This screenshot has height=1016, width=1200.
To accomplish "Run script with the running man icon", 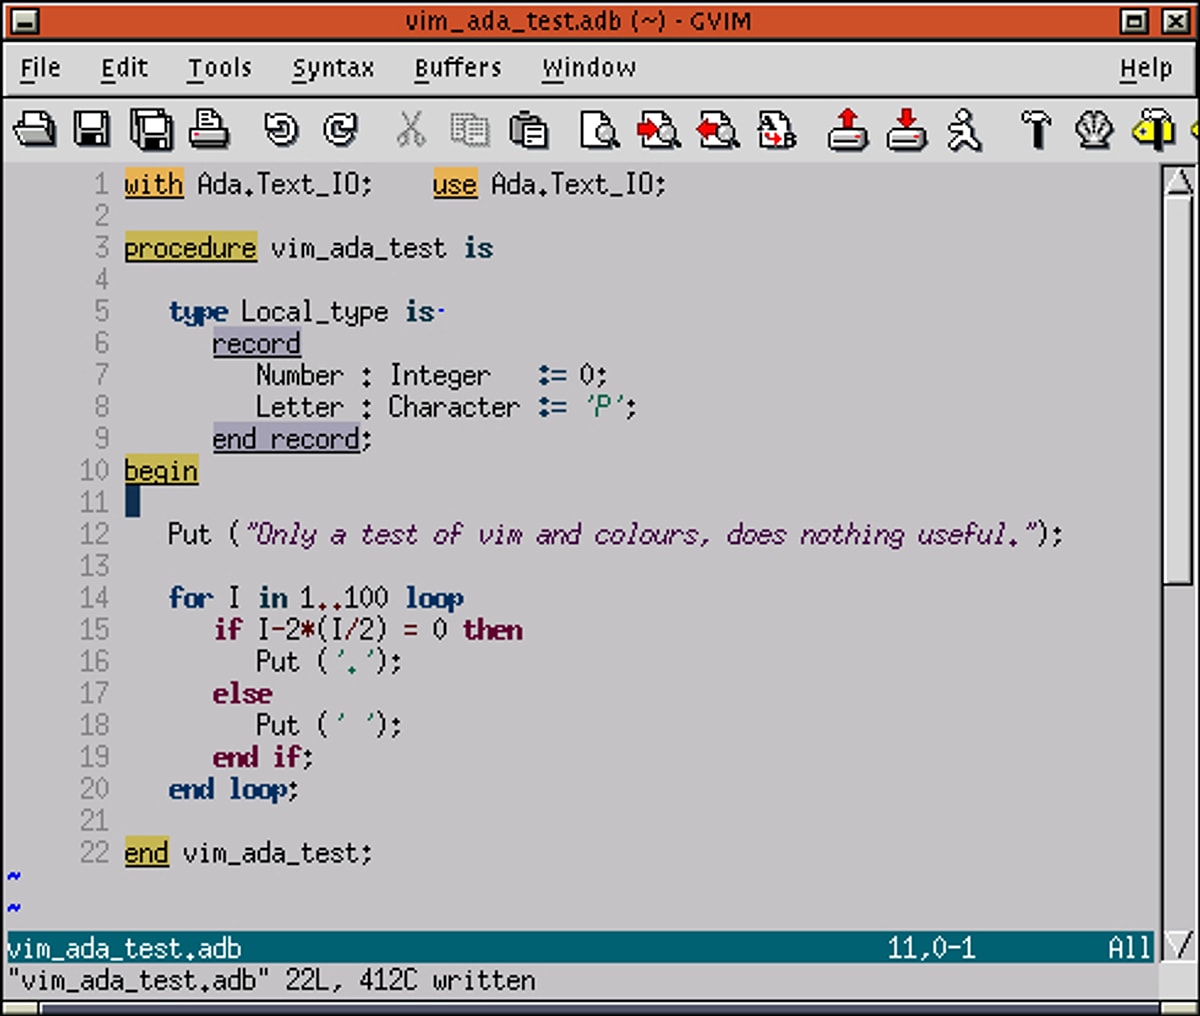I will point(965,130).
